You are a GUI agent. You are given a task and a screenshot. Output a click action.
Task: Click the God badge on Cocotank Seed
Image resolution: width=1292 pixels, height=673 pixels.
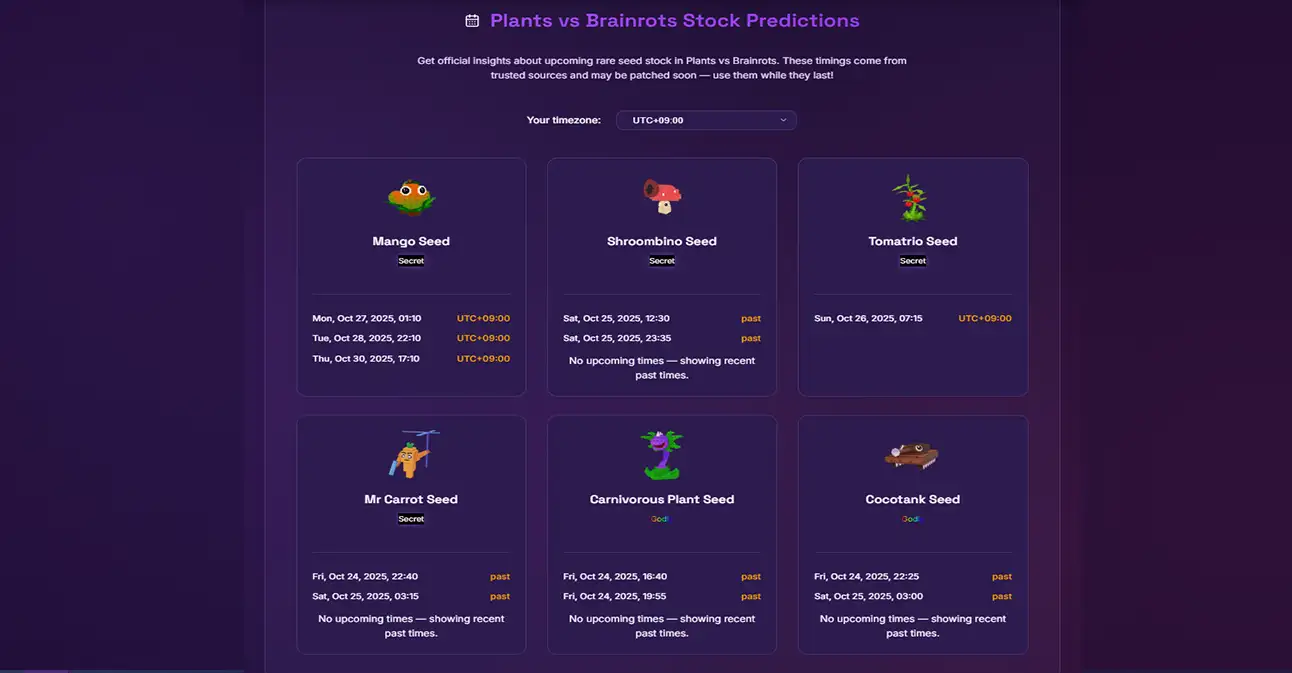click(x=912, y=518)
